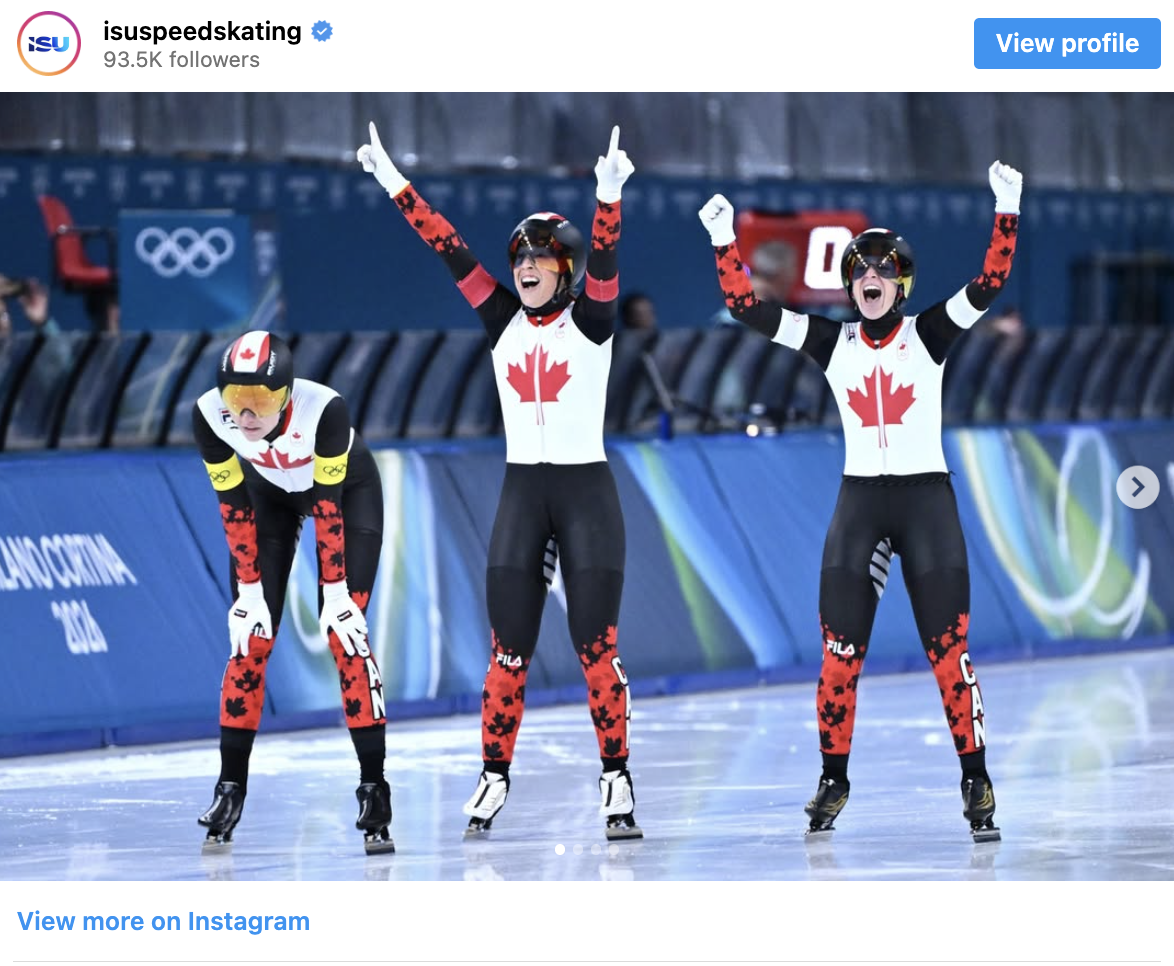The height and width of the screenshot is (966, 1174).
Task: Click the ISU profile avatar logo
Action: click(x=49, y=43)
